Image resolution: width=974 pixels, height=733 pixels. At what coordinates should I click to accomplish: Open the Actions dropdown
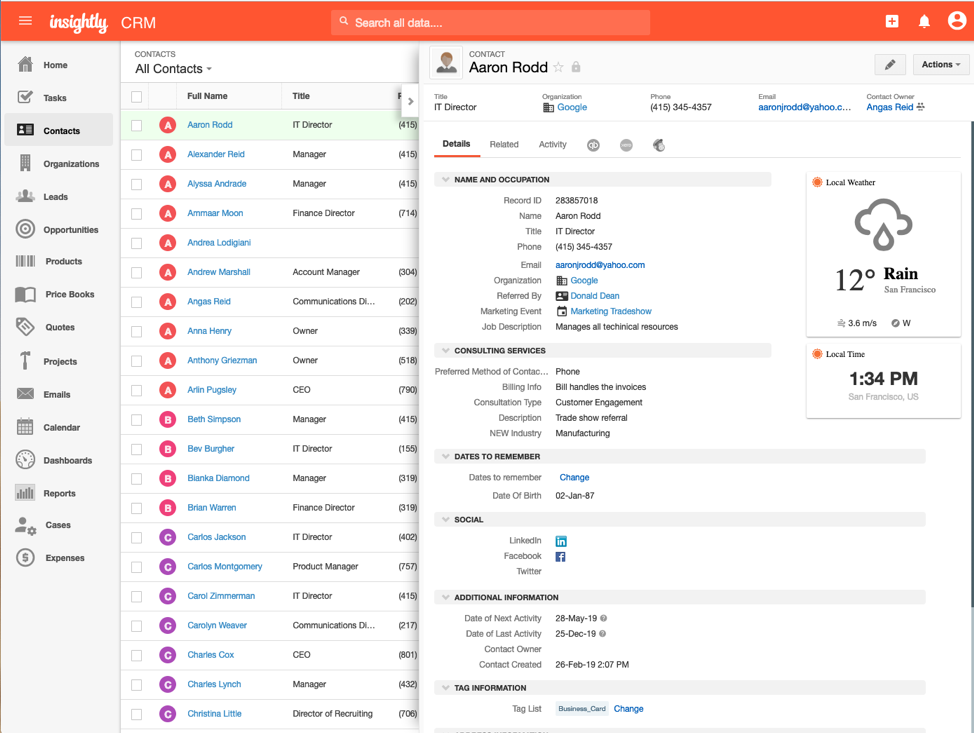(938, 64)
